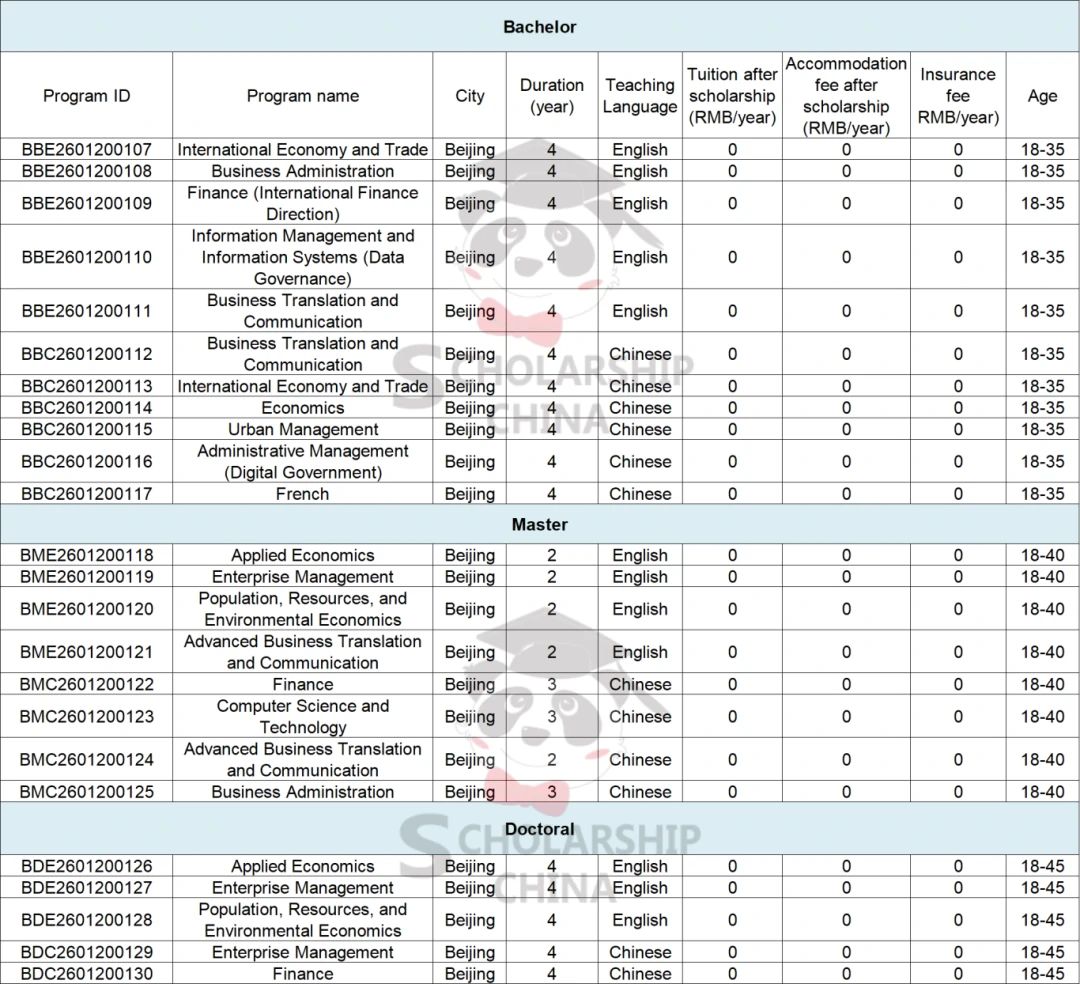Select the Insurance fee column header
The height and width of the screenshot is (984, 1080).
coord(958,96)
